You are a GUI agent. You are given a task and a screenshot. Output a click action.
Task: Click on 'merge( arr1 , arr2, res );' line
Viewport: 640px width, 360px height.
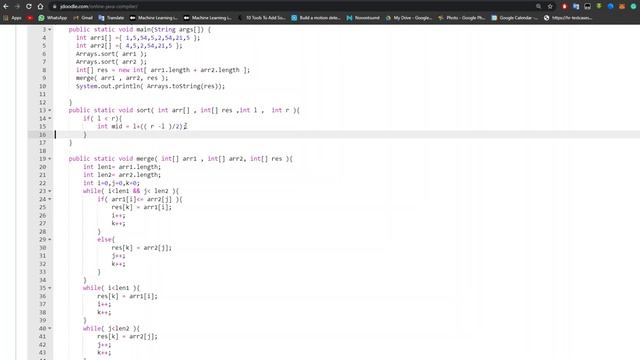[122, 78]
